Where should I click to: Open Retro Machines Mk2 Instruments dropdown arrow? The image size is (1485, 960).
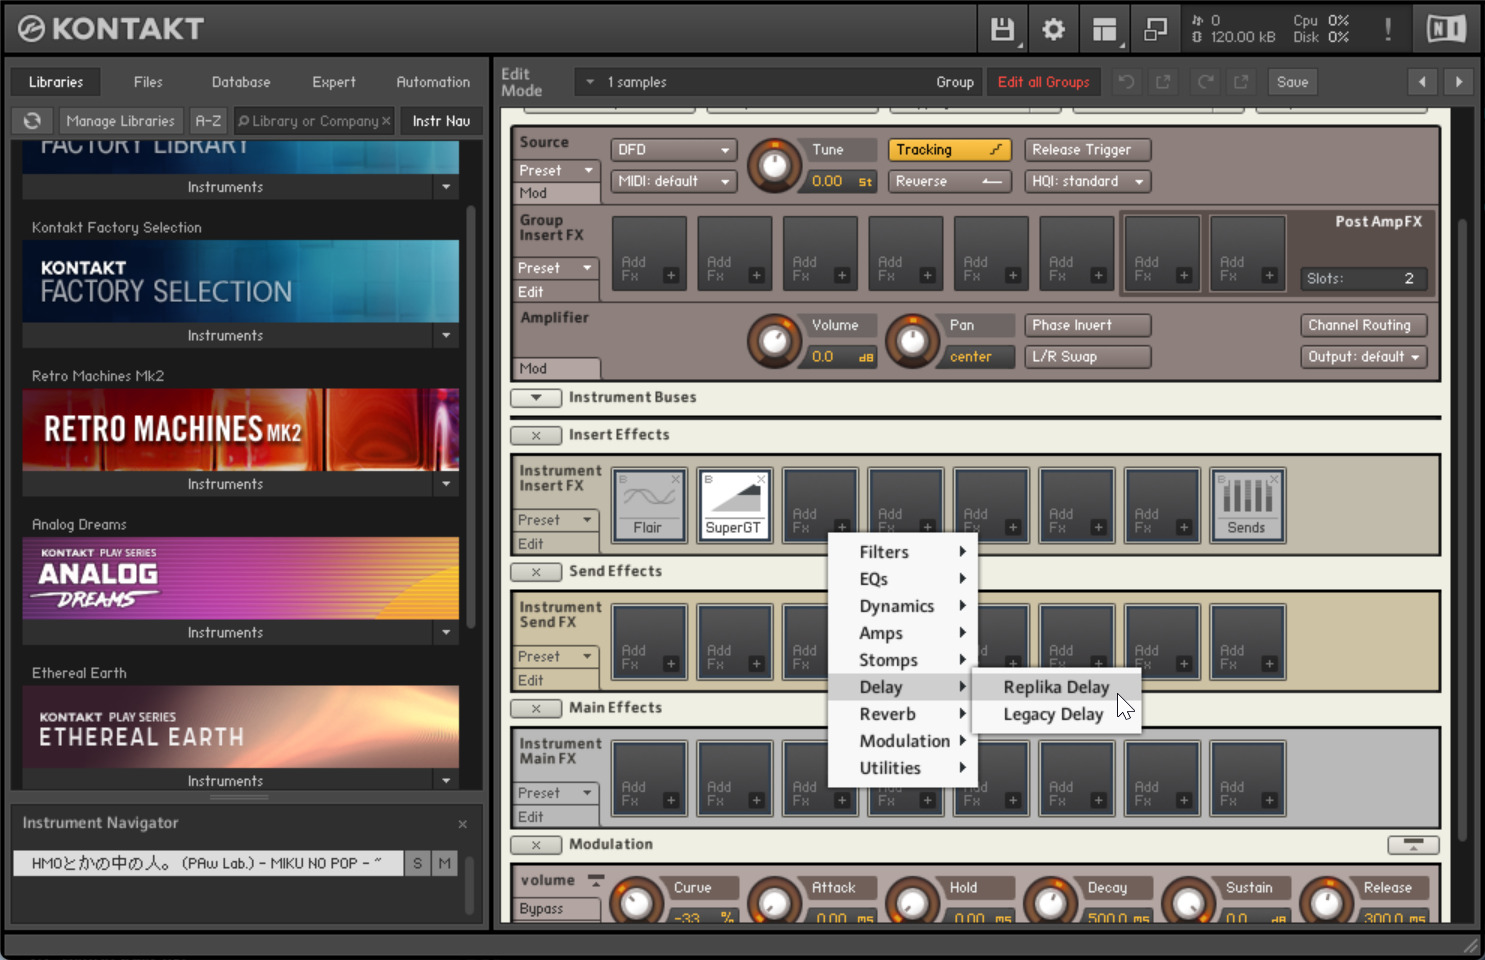[446, 484]
